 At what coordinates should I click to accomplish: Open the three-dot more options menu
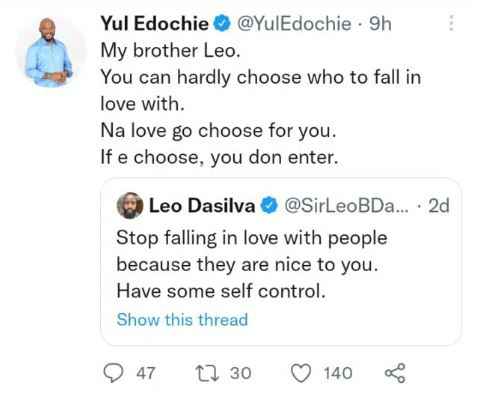point(451,23)
